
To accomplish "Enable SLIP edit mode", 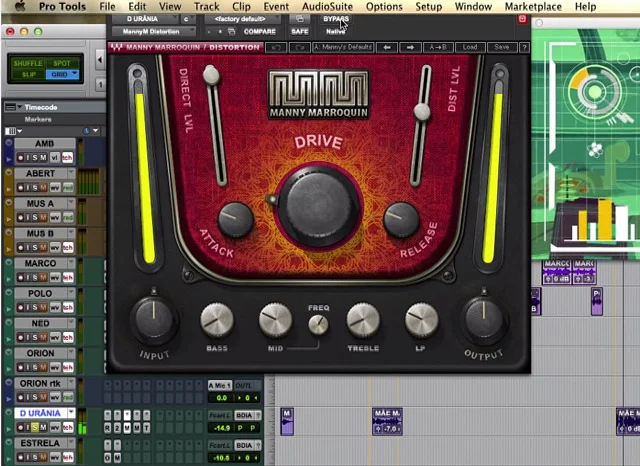I will coord(28,74).
